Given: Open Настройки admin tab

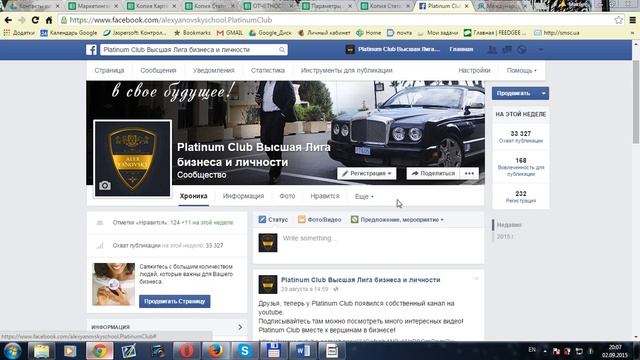Looking at the screenshot, I should click(474, 70).
